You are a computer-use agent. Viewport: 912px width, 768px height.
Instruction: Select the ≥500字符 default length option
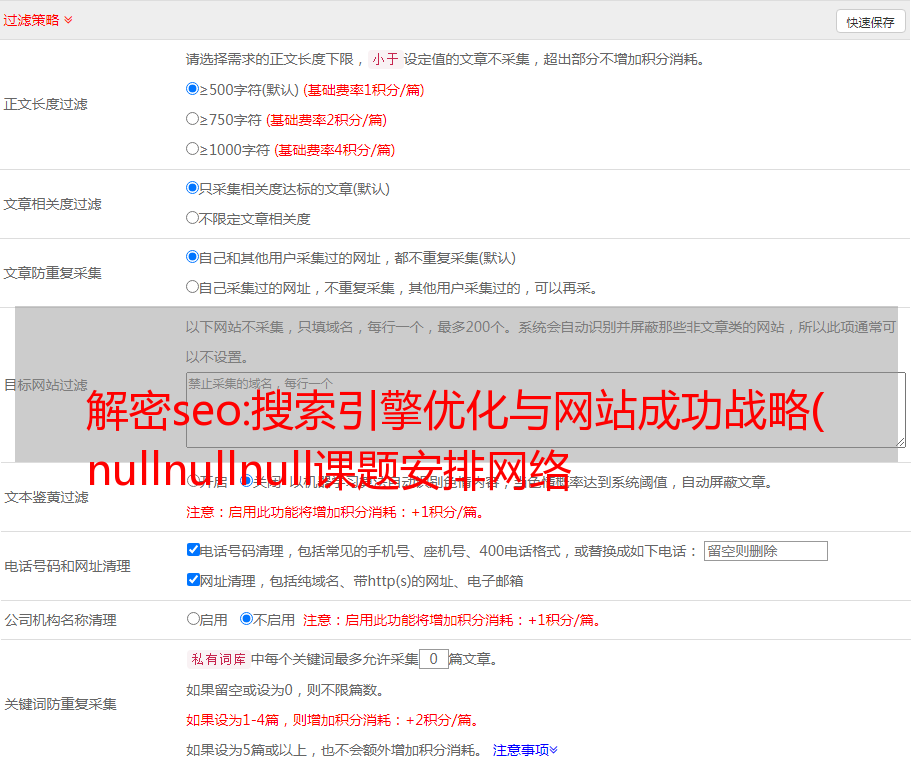(193, 89)
